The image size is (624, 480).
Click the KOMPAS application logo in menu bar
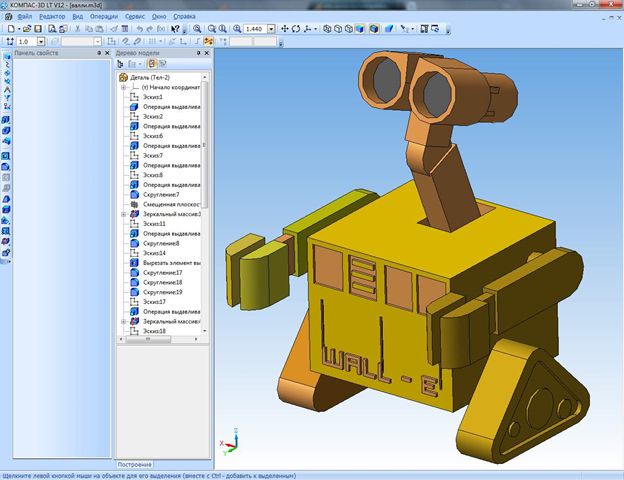[x=8, y=17]
